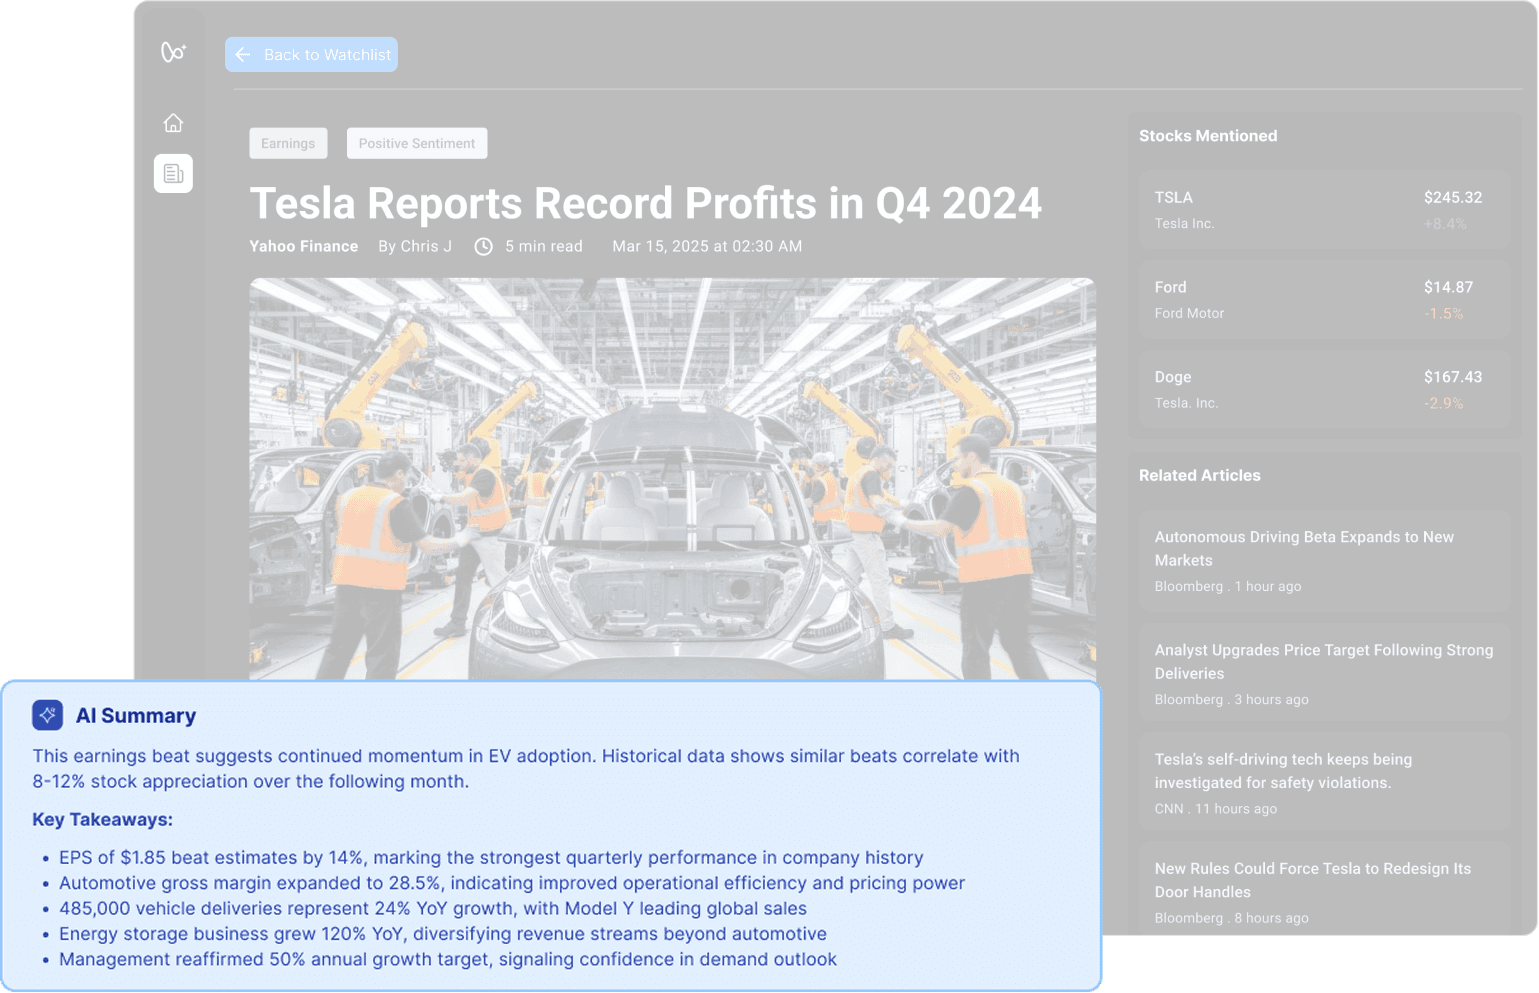The width and height of the screenshot is (1539, 993).
Task: Click the Stocks Mentioned heading
Action: point(1208,136)
